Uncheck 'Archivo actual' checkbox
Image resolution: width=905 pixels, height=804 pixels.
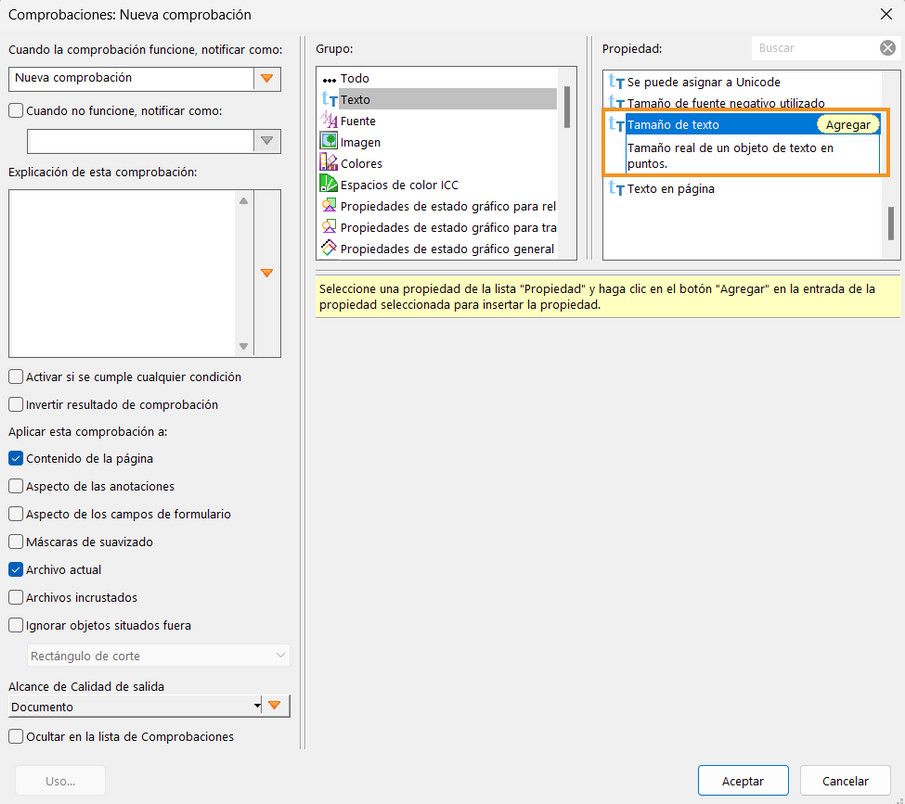tap(16, 570)
